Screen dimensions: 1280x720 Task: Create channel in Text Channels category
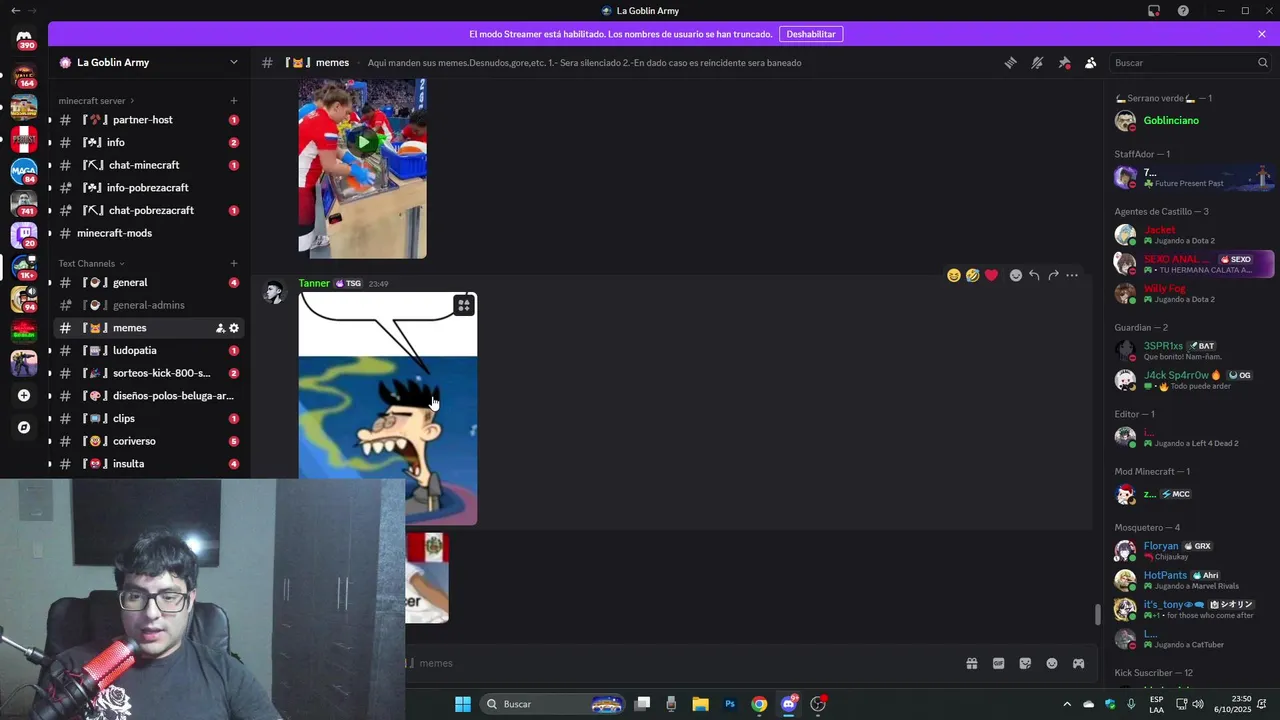click(234, 264)
